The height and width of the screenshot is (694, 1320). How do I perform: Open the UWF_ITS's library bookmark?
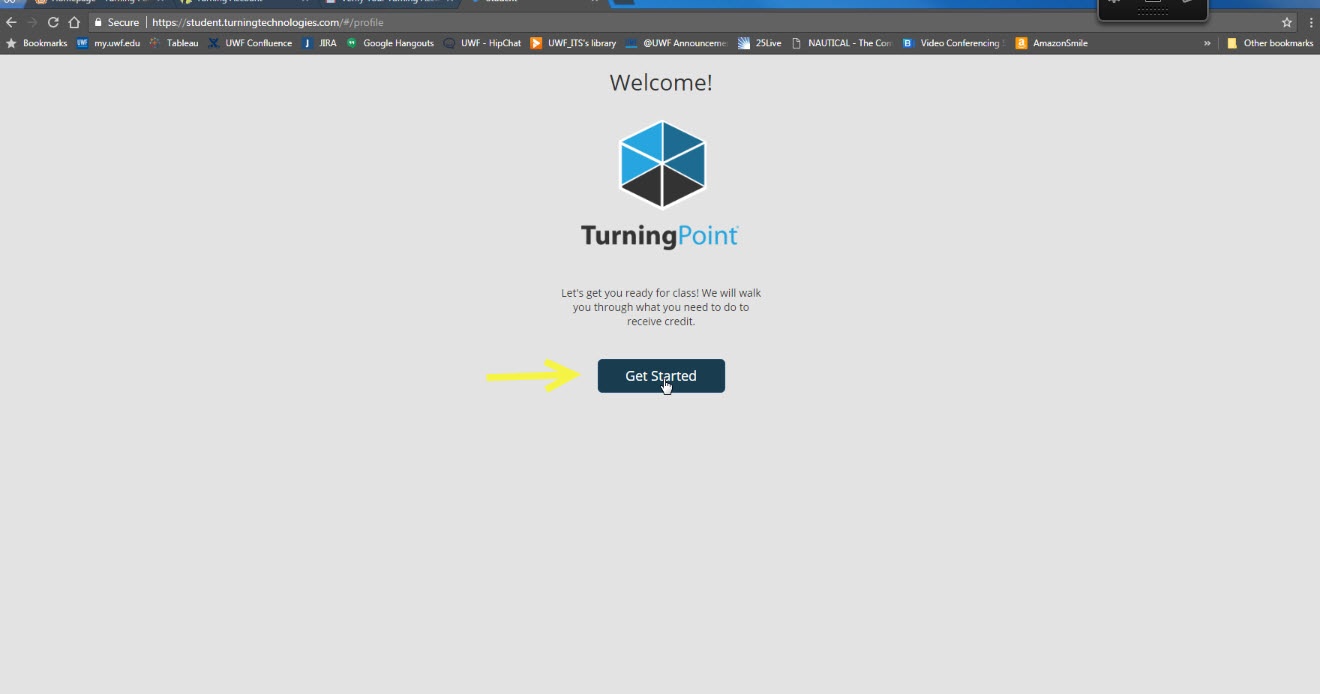574,43
